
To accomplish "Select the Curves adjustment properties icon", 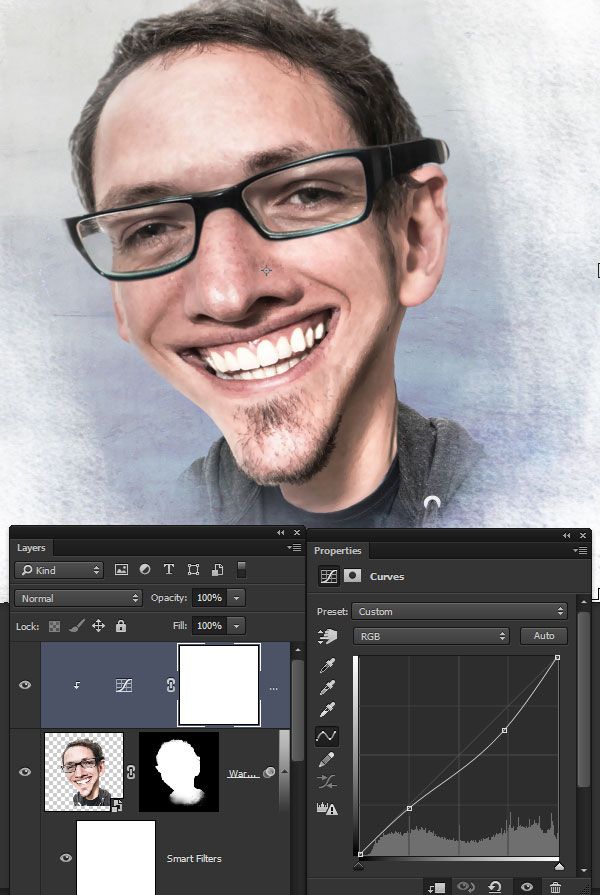I will [x=329, y=576].
